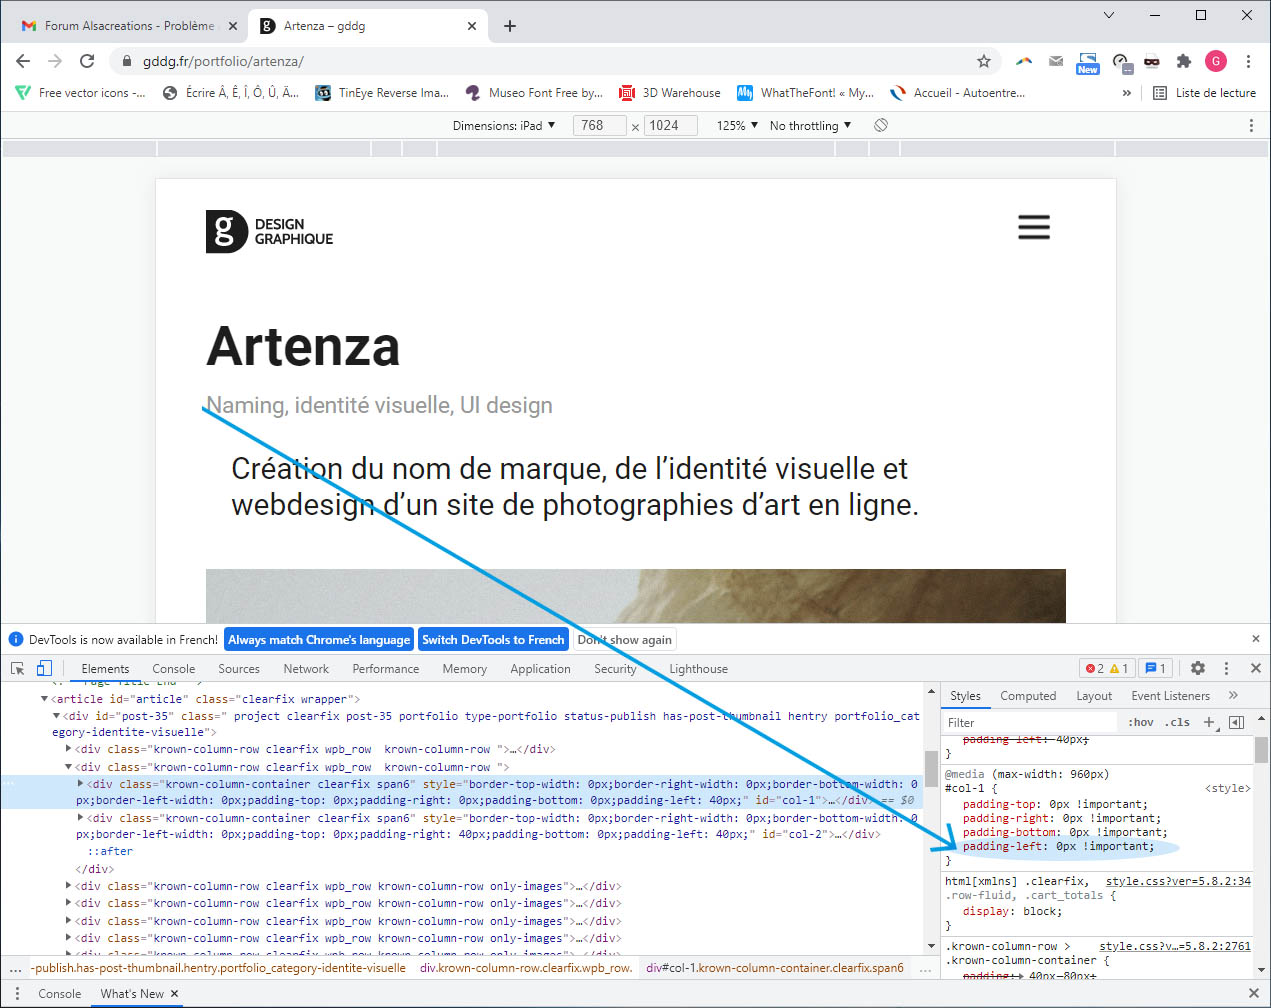Bookmark this page with the star icon
The height and width of the screenshot is (1008, 1271).
pyautogui.click(x=984, y=61)
